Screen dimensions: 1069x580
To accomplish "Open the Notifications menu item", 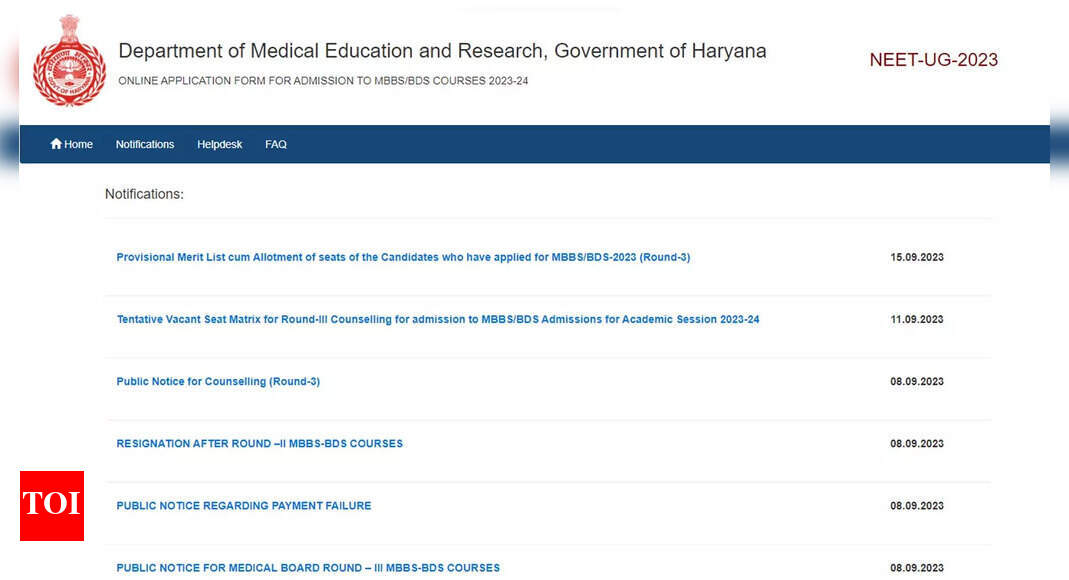I will (x=145, y=144).
